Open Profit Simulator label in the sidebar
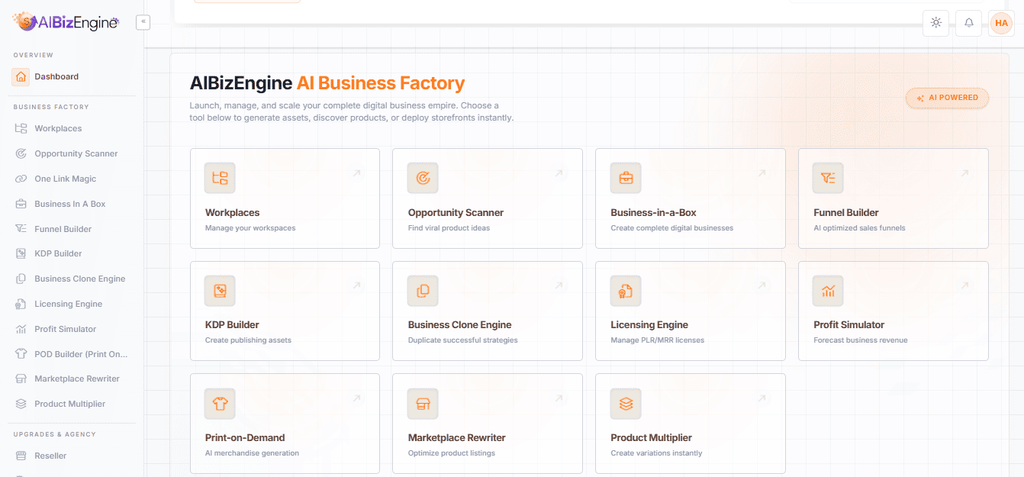 click(65, 329)
